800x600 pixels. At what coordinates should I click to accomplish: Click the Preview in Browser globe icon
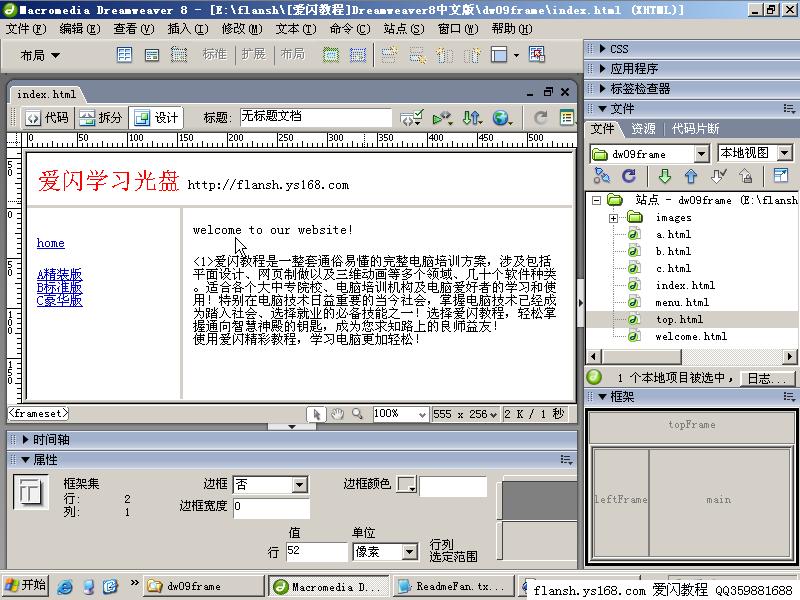502,118
